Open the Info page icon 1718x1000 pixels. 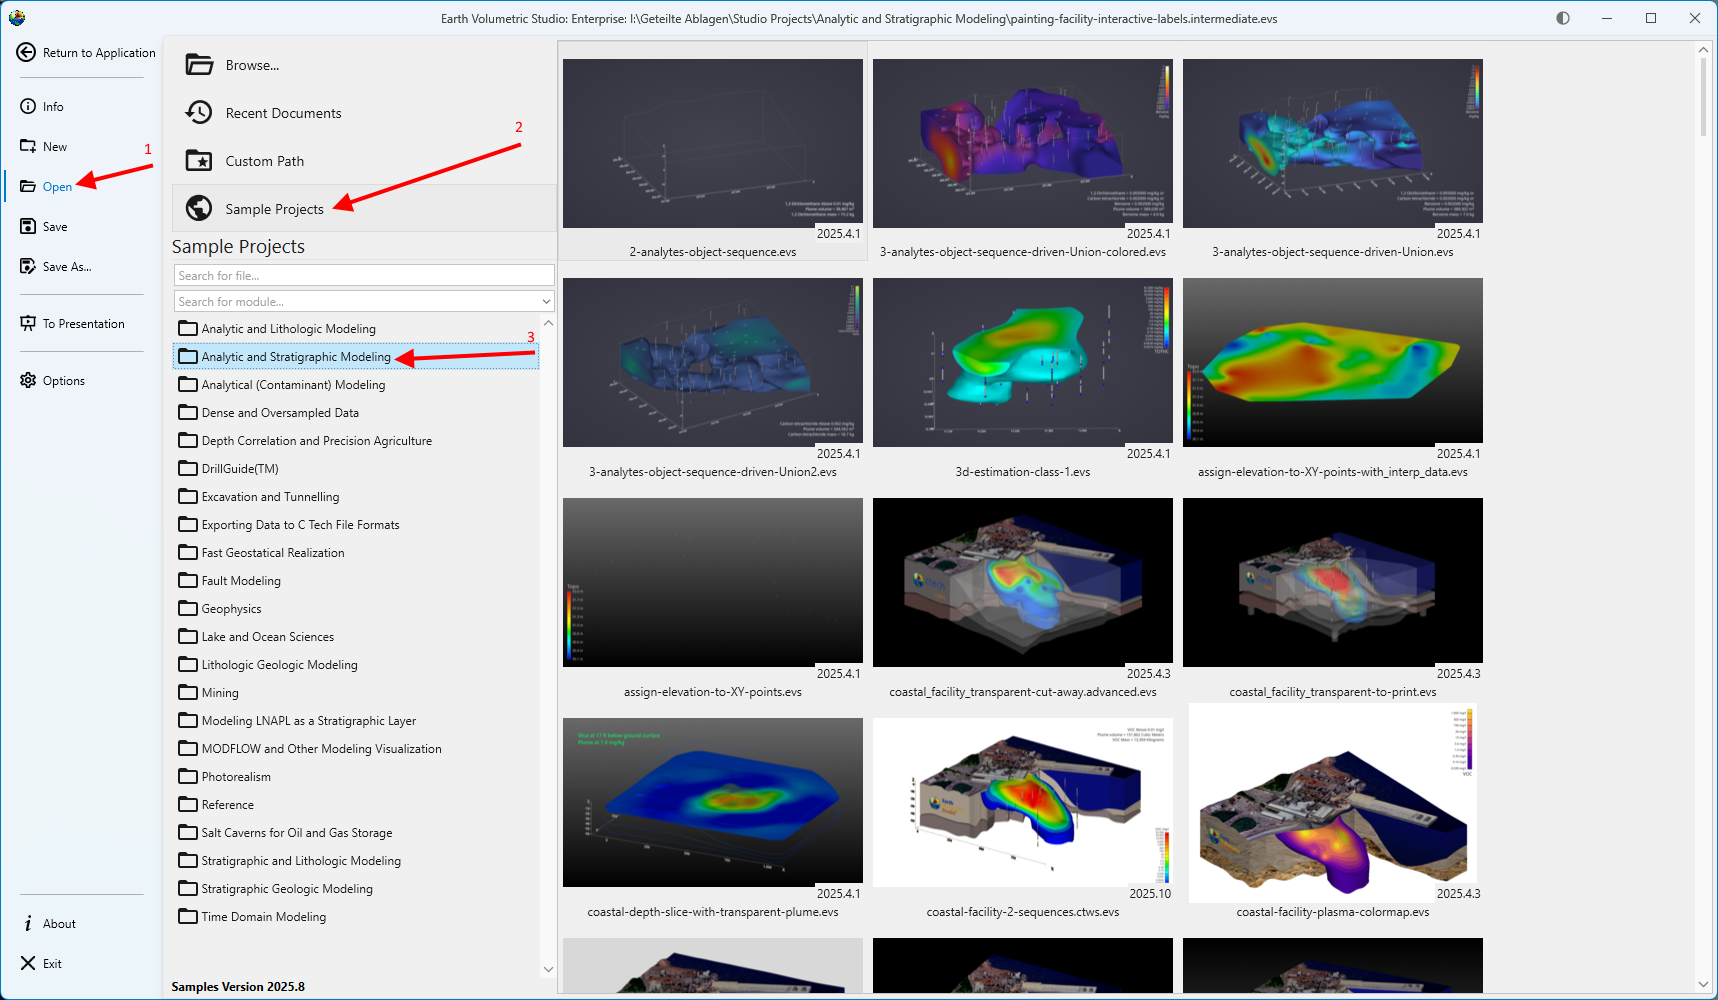coord(28,107)
